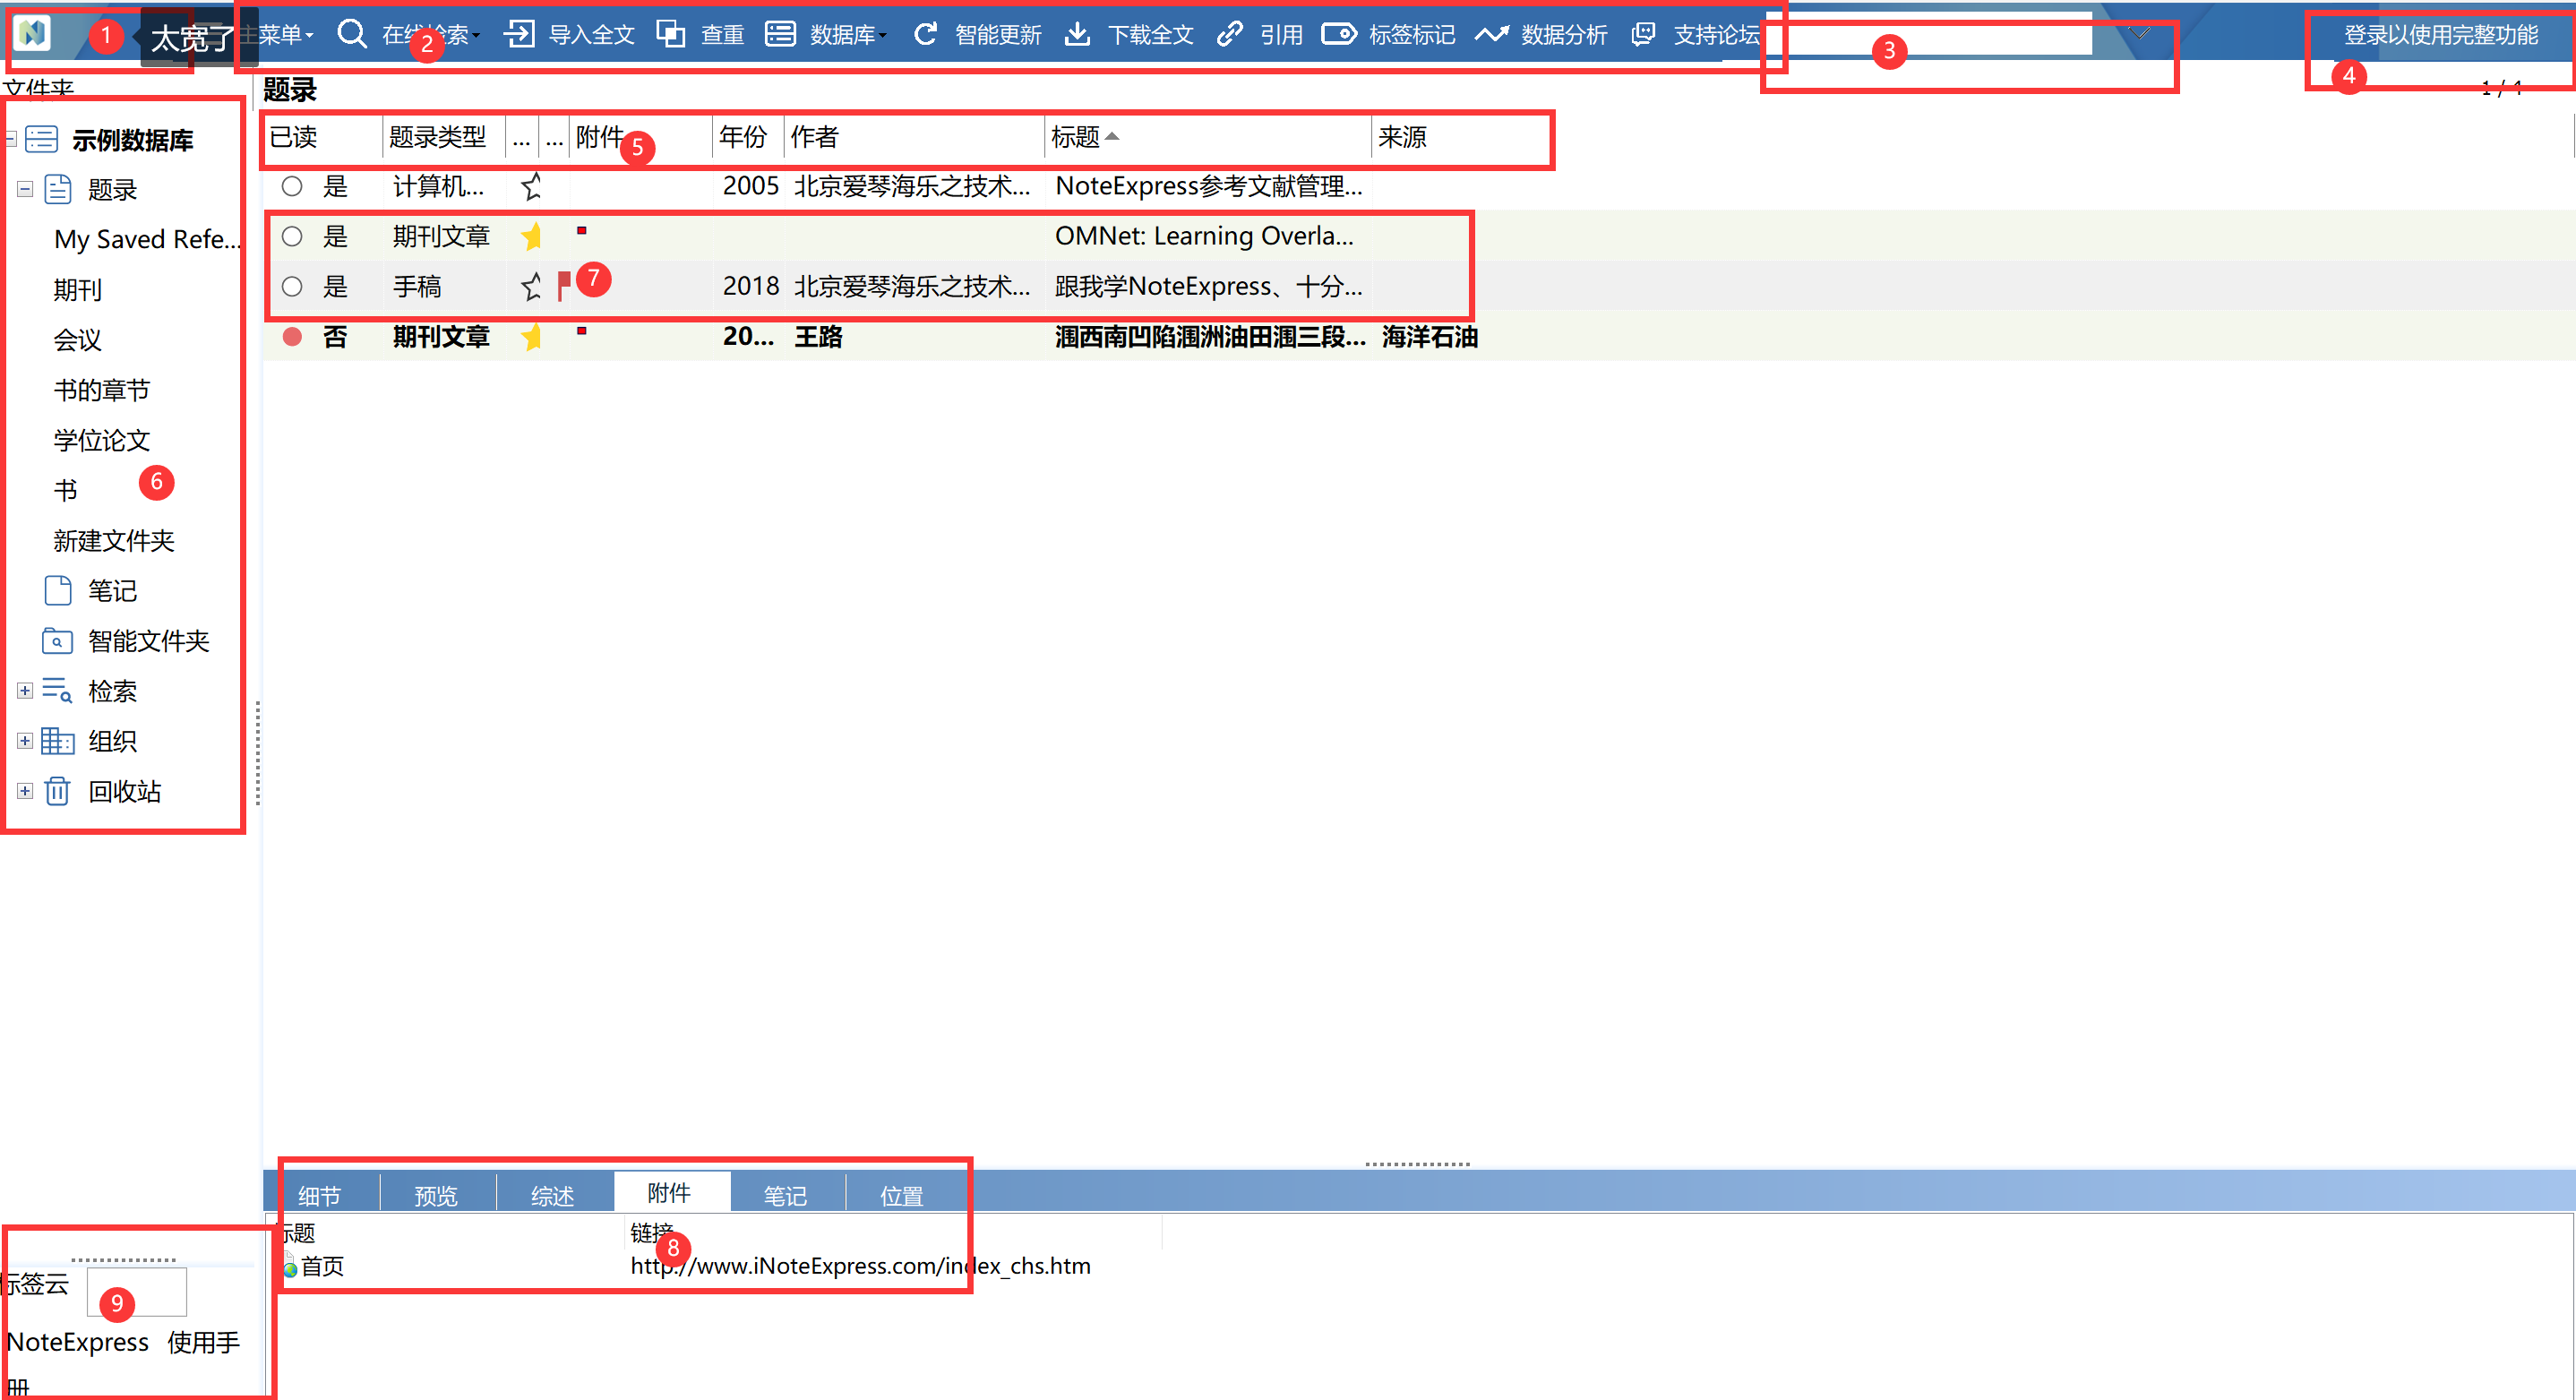Toggle read status circle of 手稿 row
Image resolution: width=2576 pixels, height=1400 pixels.
point(292,287)
